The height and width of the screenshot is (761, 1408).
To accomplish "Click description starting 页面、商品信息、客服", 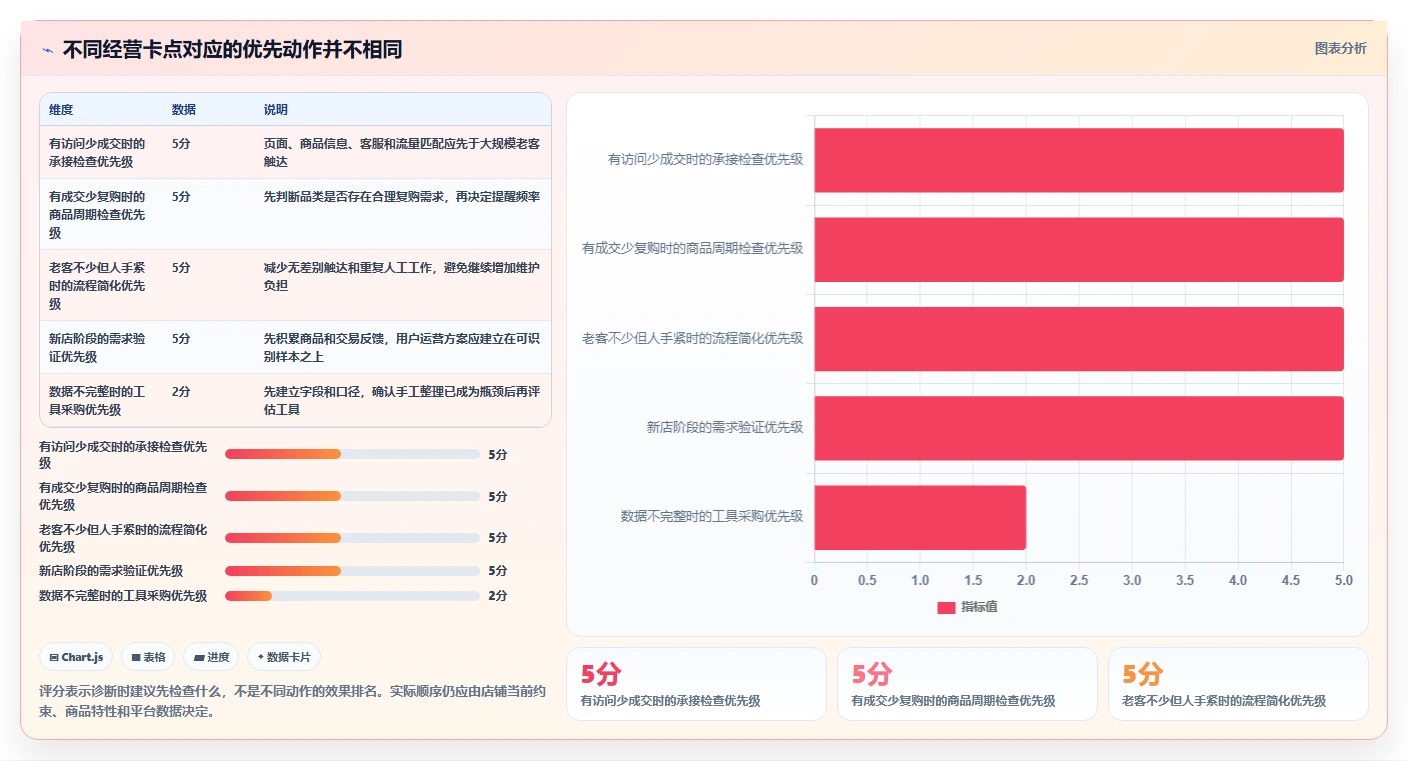I will click(x=402, y=152).
